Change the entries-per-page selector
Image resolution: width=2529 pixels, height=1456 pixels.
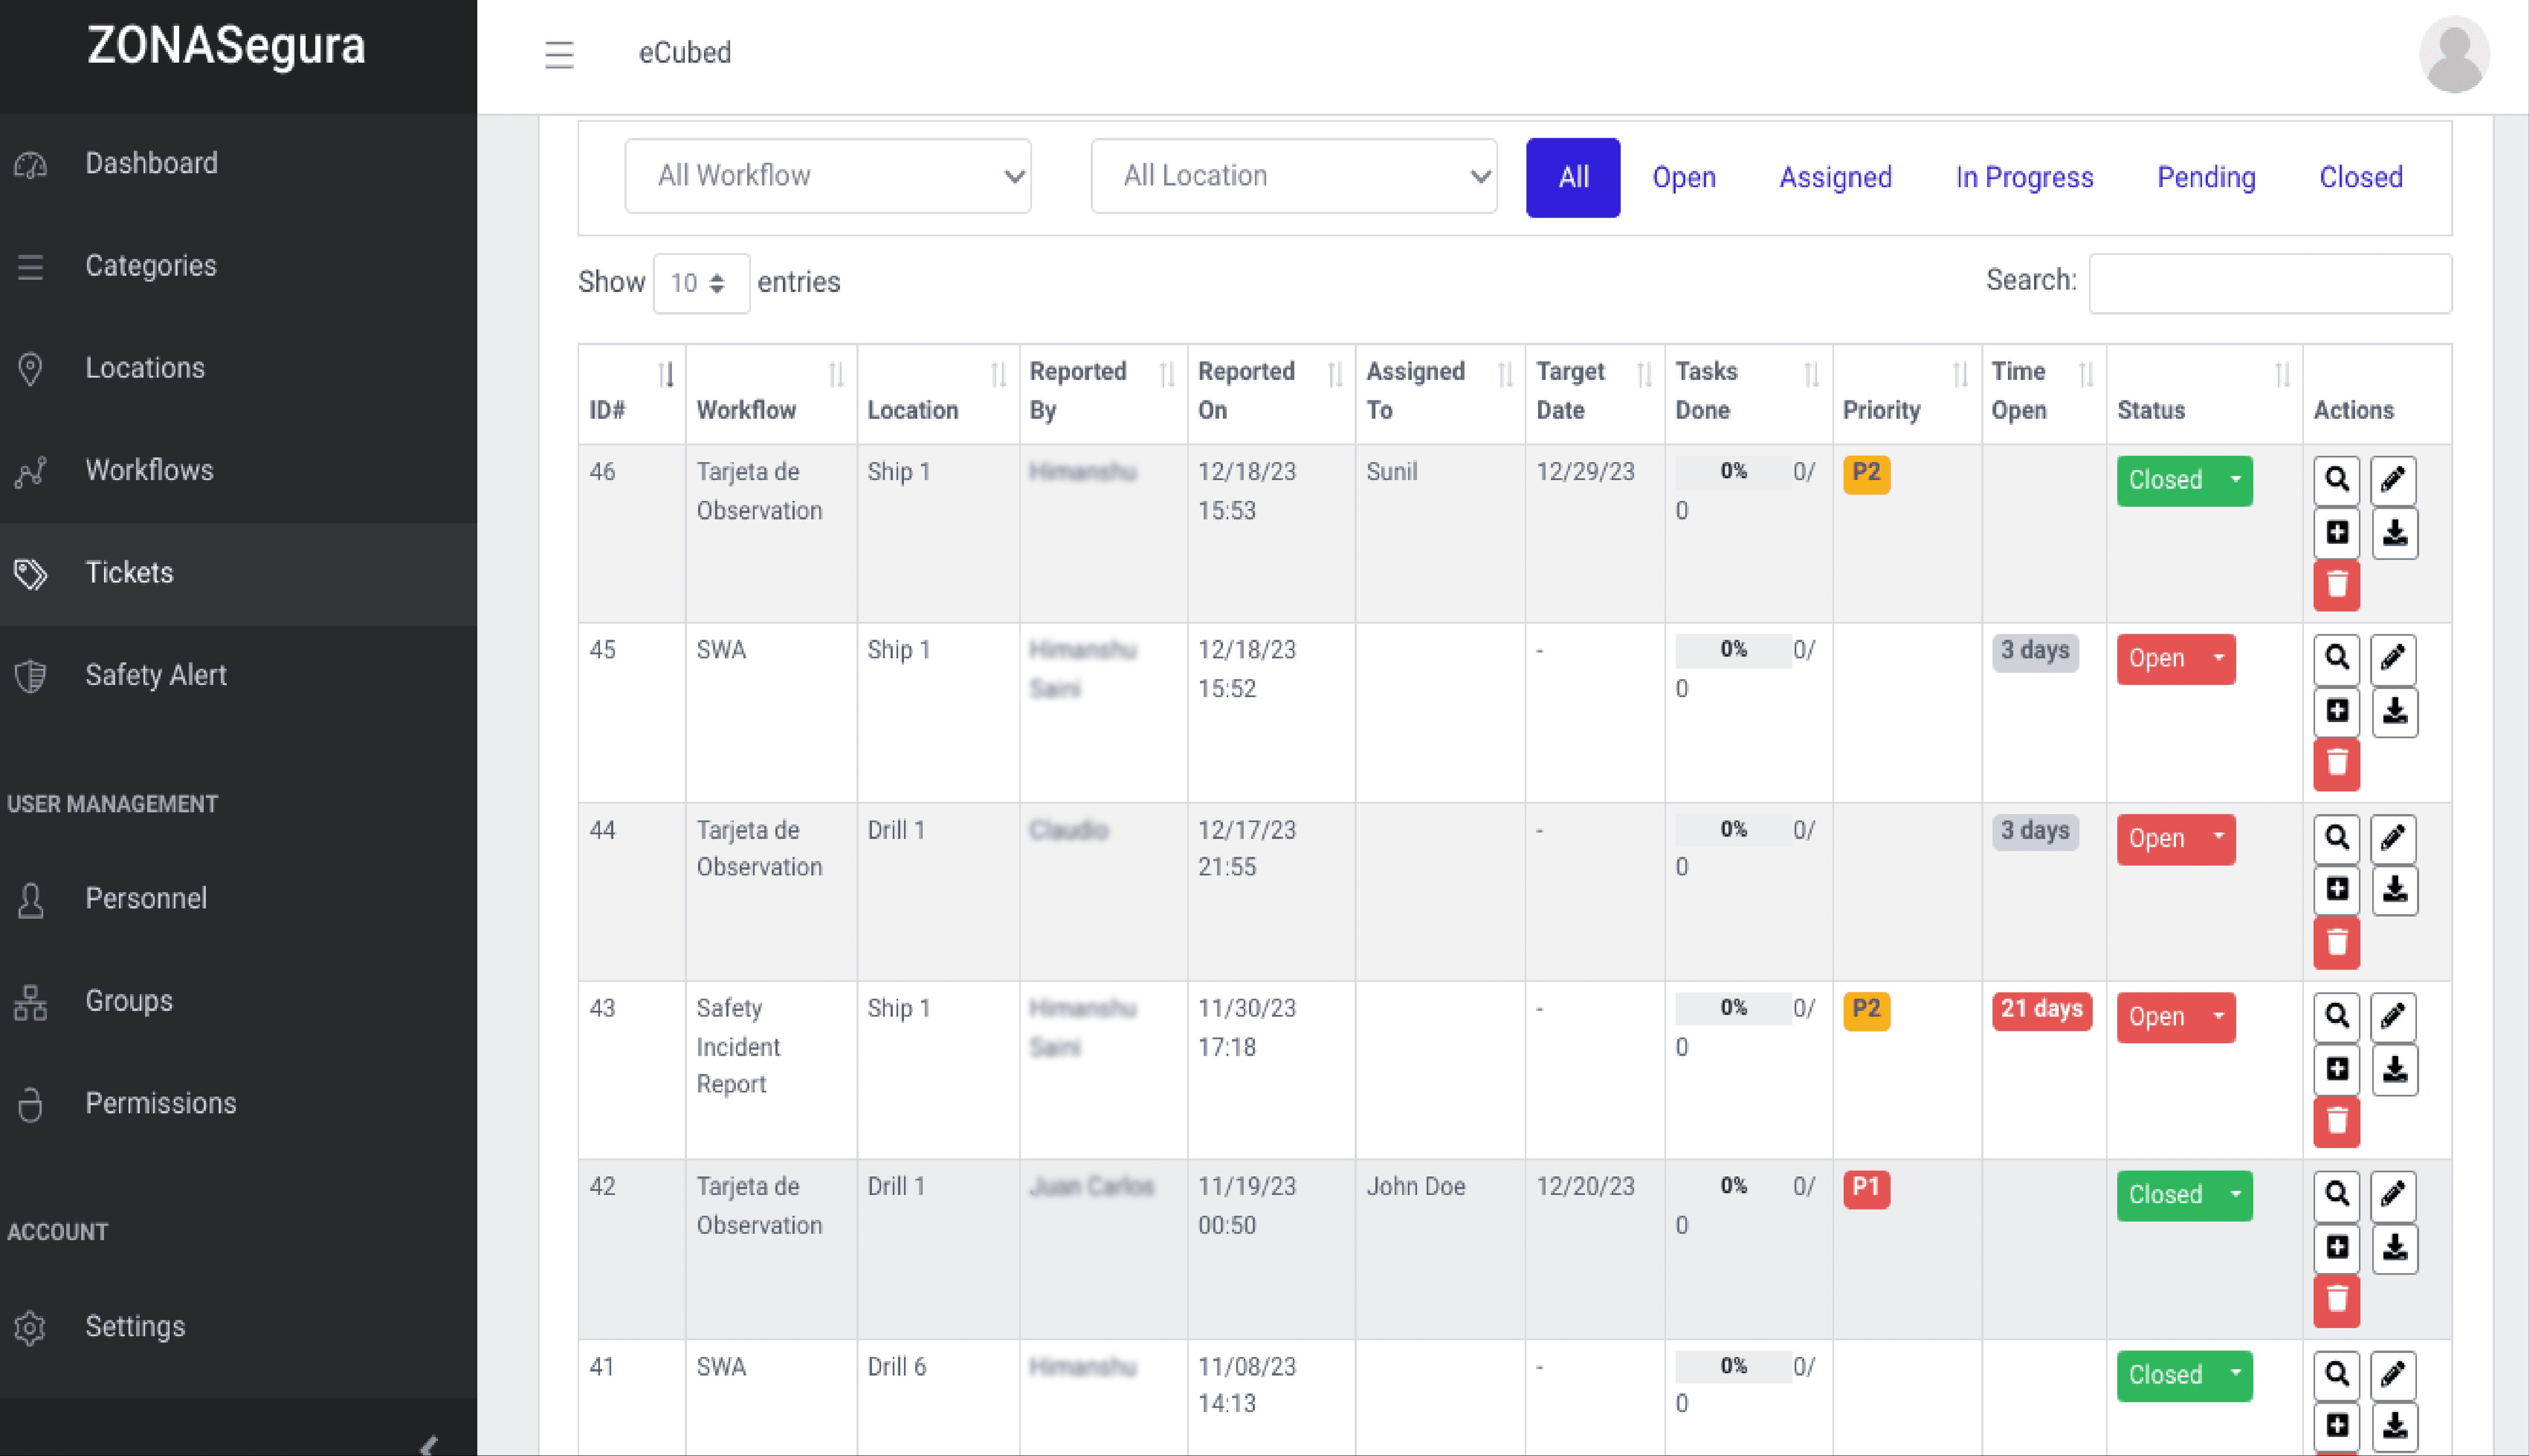click(x=700, y=283)
